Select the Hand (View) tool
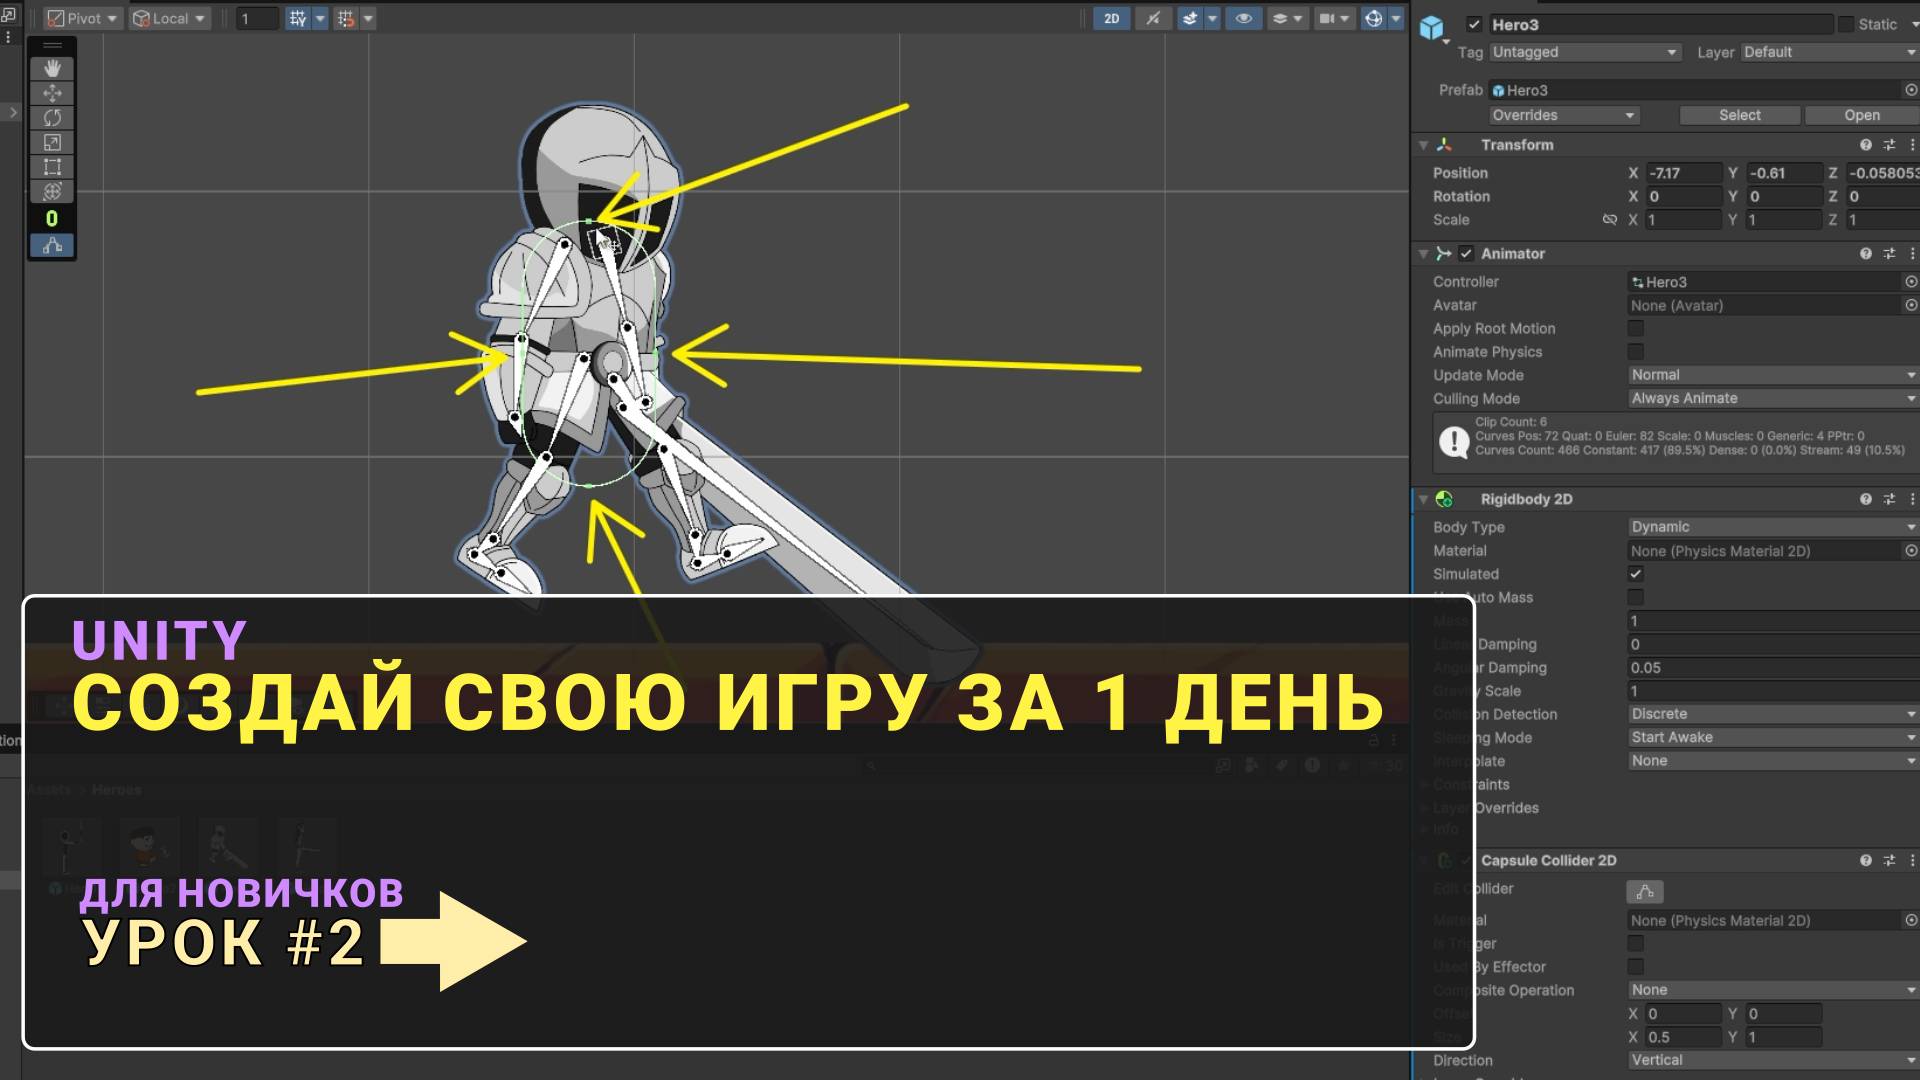 pos(52,68)
